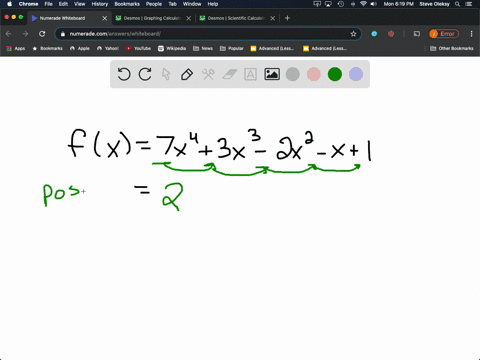This screenshot has height=360, width=480.
Task: Insert an image onto whiteboard
Action: click(x=272, y=74)
